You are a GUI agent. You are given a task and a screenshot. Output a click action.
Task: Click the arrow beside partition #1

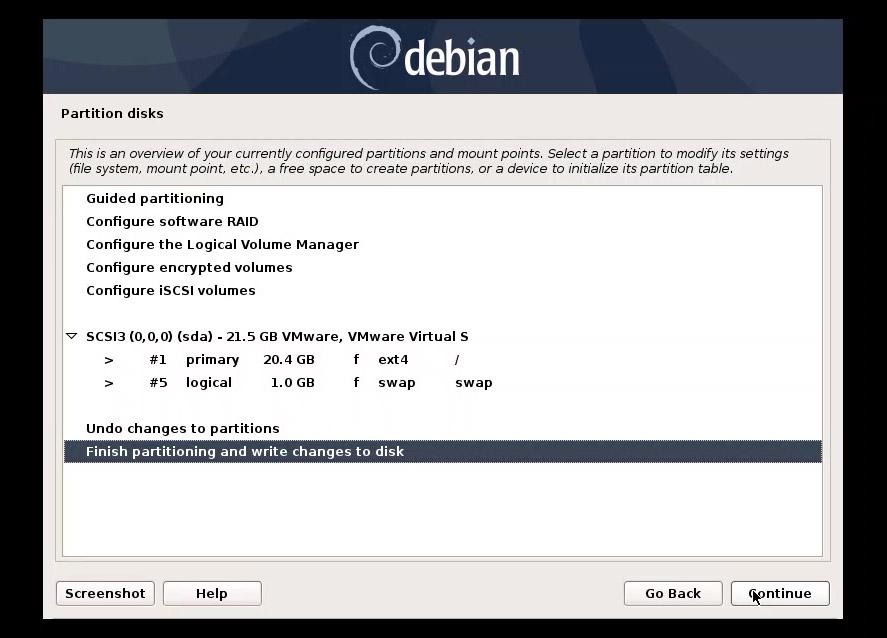point(109,360)
